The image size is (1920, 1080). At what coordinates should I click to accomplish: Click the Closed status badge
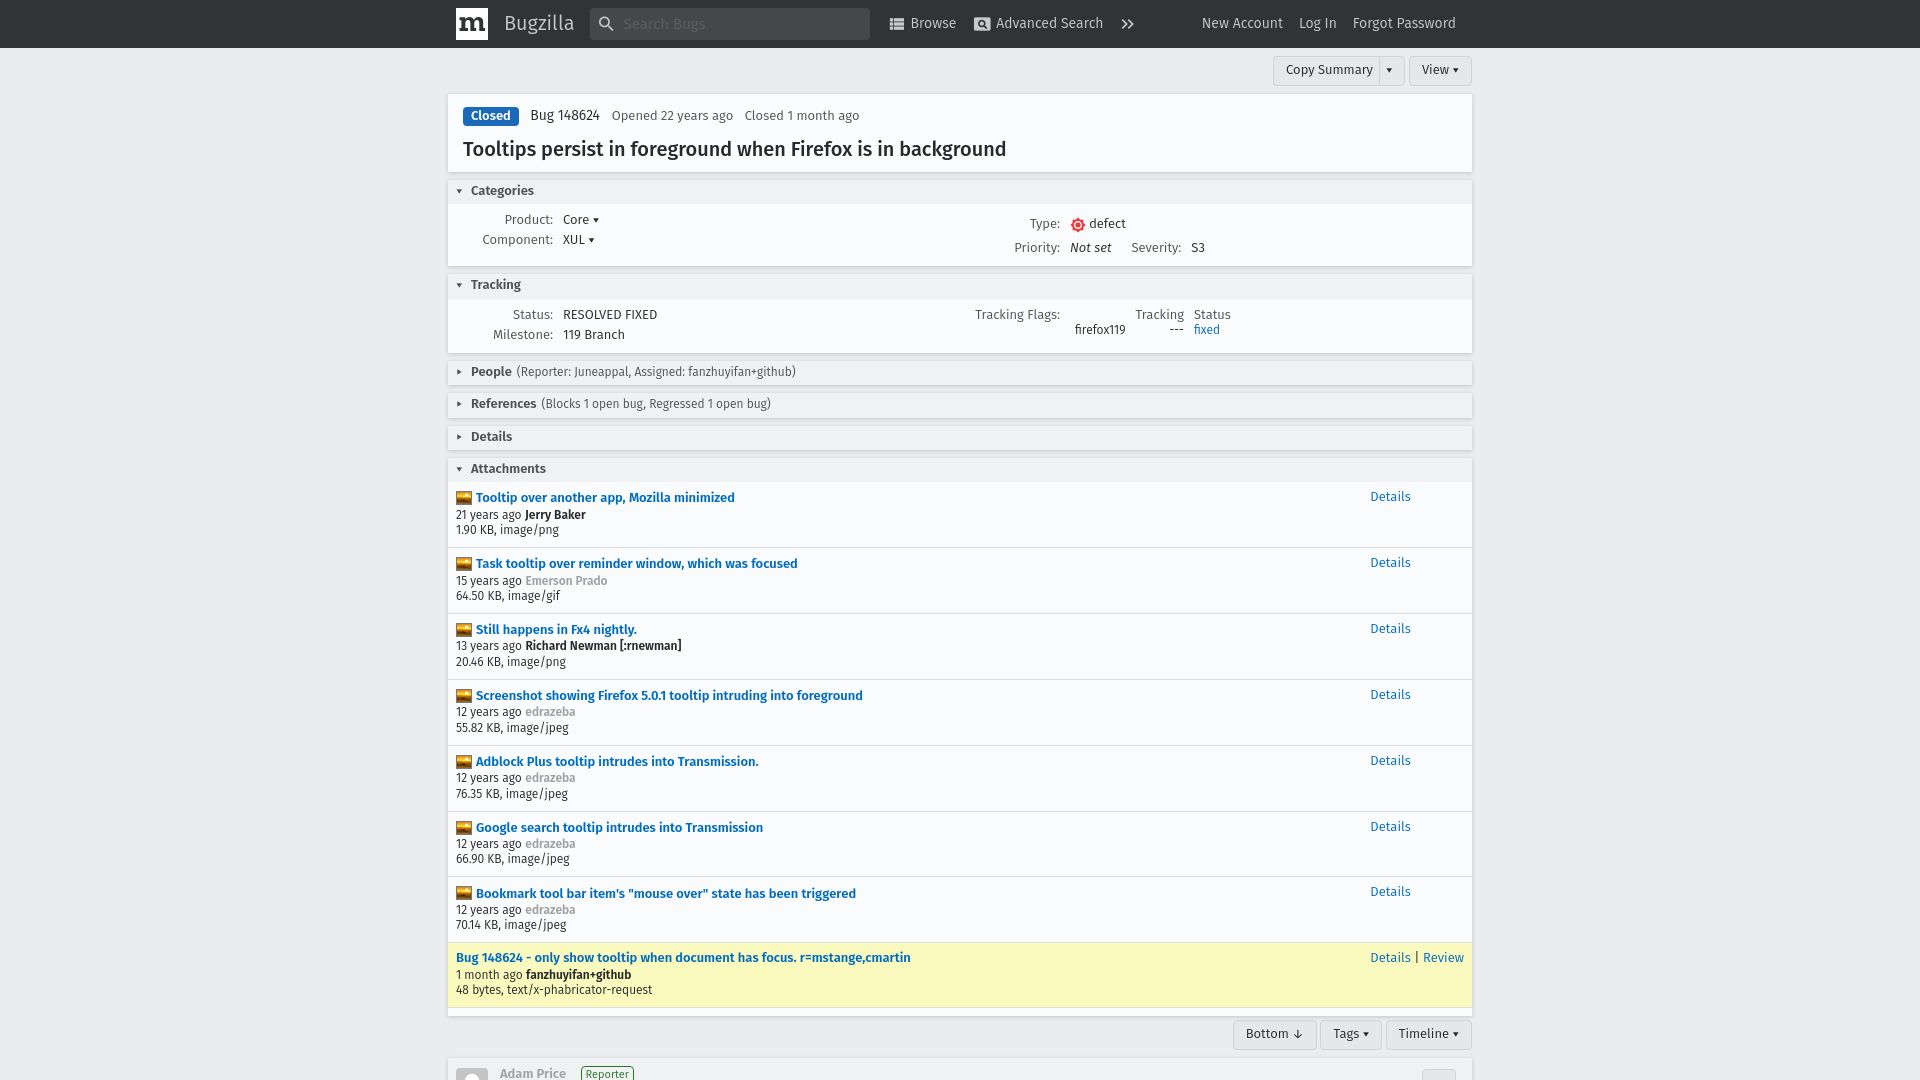point(491,116)
